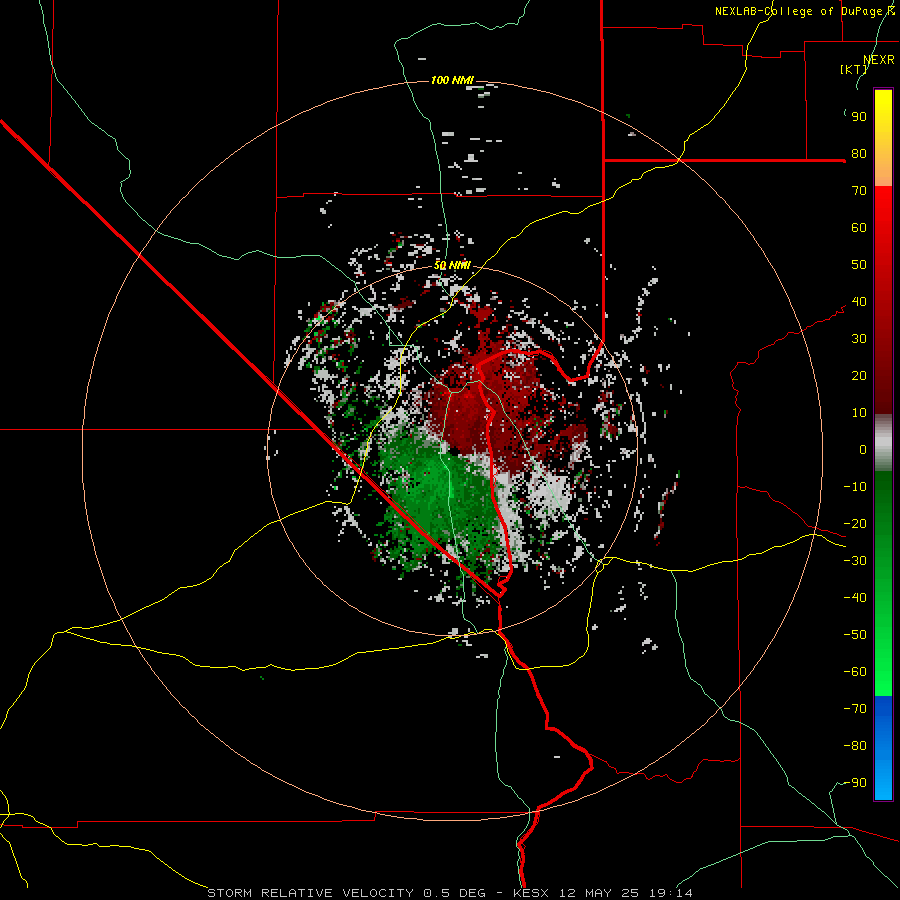The height and width of the screenshot is (900, 900).
Task: Click the '90' value on velocity scale
Action: pos(859,117)
